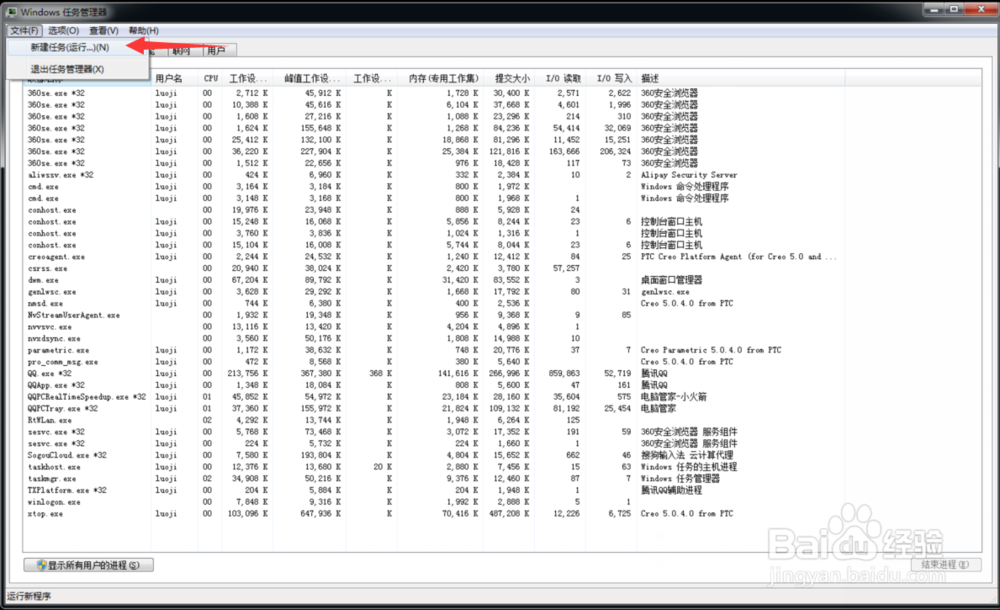Sort by the I/O 读取 column header
Screen dimensions: 1000x610
point(559,78)
